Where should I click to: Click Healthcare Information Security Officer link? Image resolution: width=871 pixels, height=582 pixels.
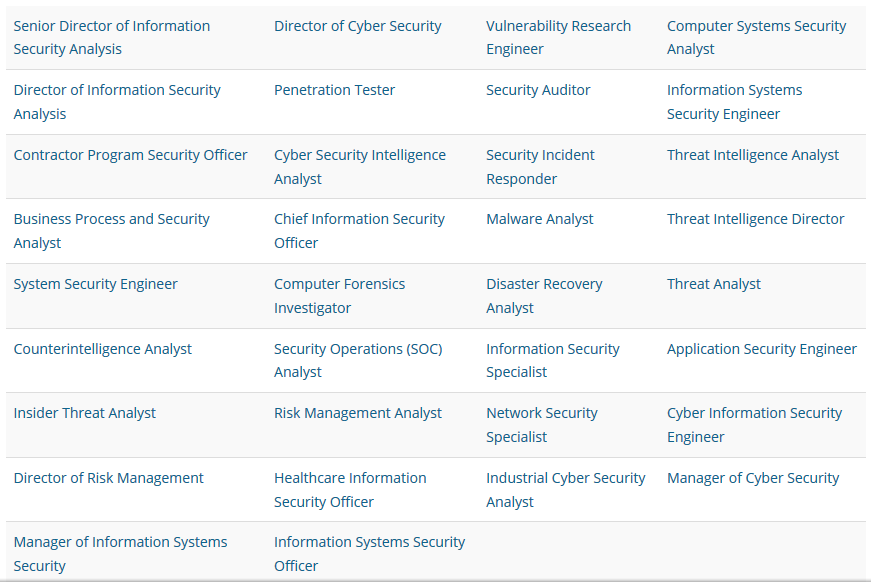[350, 490]
